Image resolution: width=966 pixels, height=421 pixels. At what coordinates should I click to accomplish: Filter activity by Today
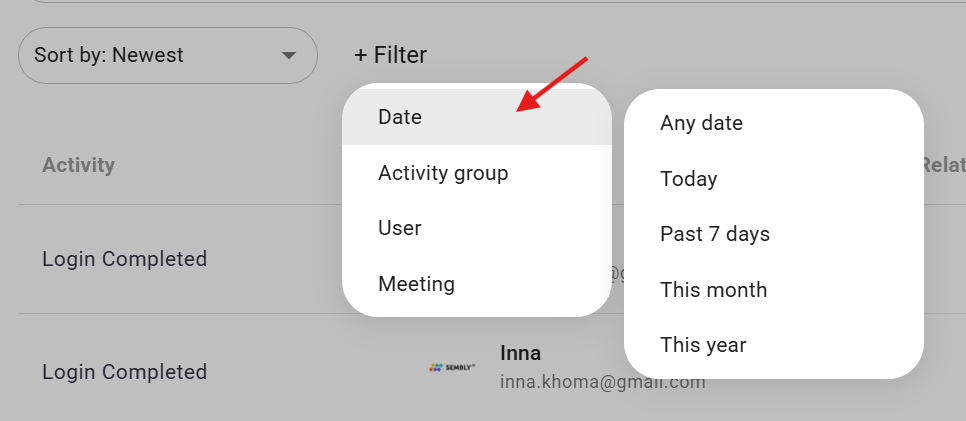coord(688,179)
